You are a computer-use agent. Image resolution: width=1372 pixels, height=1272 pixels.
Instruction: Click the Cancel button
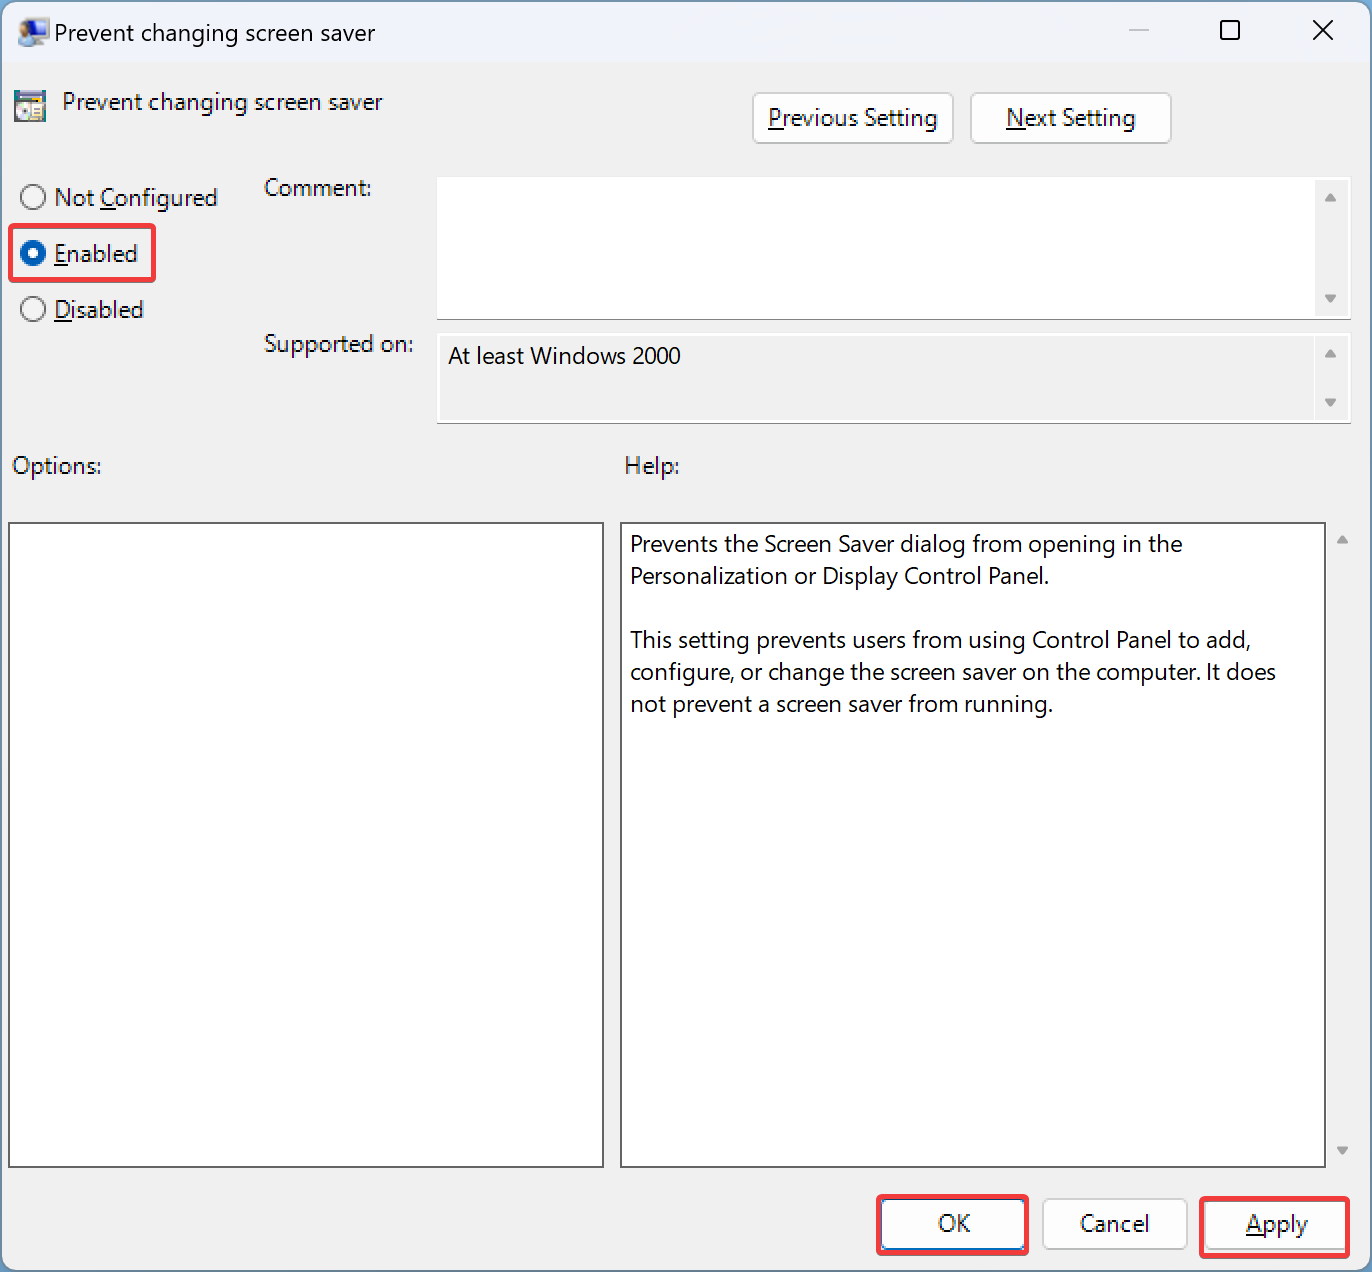(1114, 1224)
